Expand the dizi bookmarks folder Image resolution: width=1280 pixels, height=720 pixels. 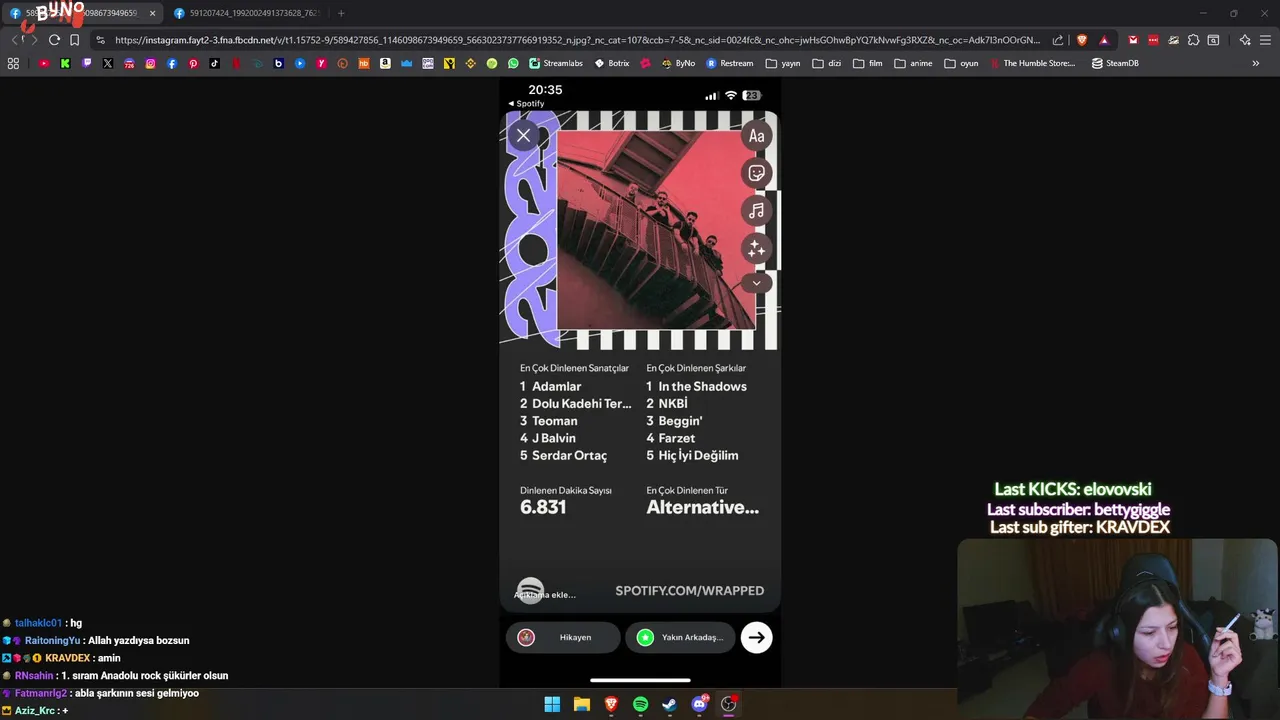(x=827, y=63)
